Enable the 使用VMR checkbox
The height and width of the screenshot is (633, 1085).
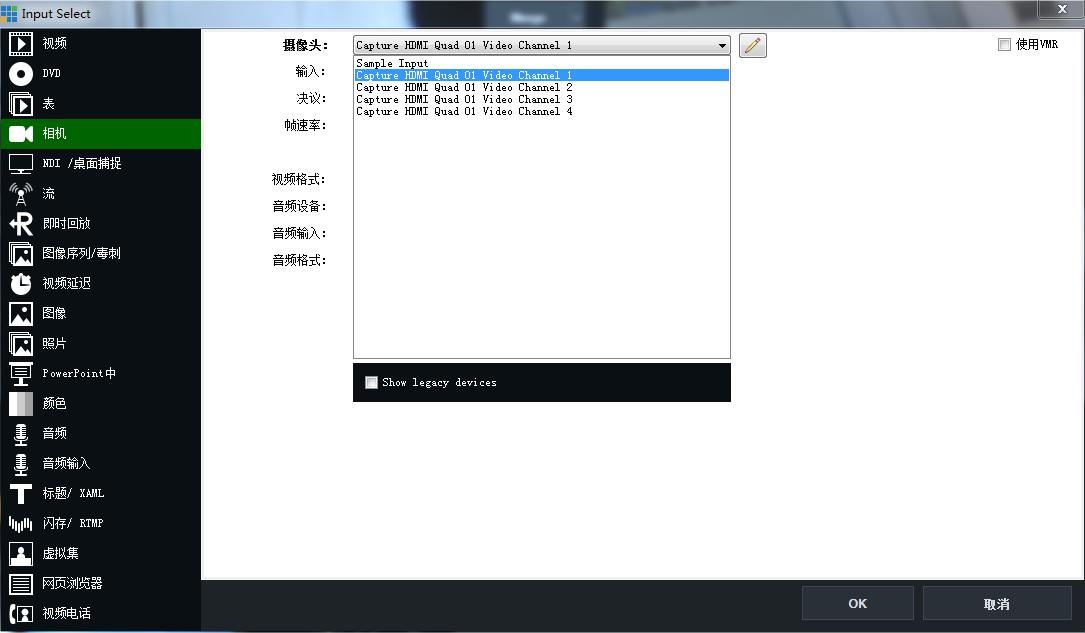pyautogui.click(x=1004, y=45)
